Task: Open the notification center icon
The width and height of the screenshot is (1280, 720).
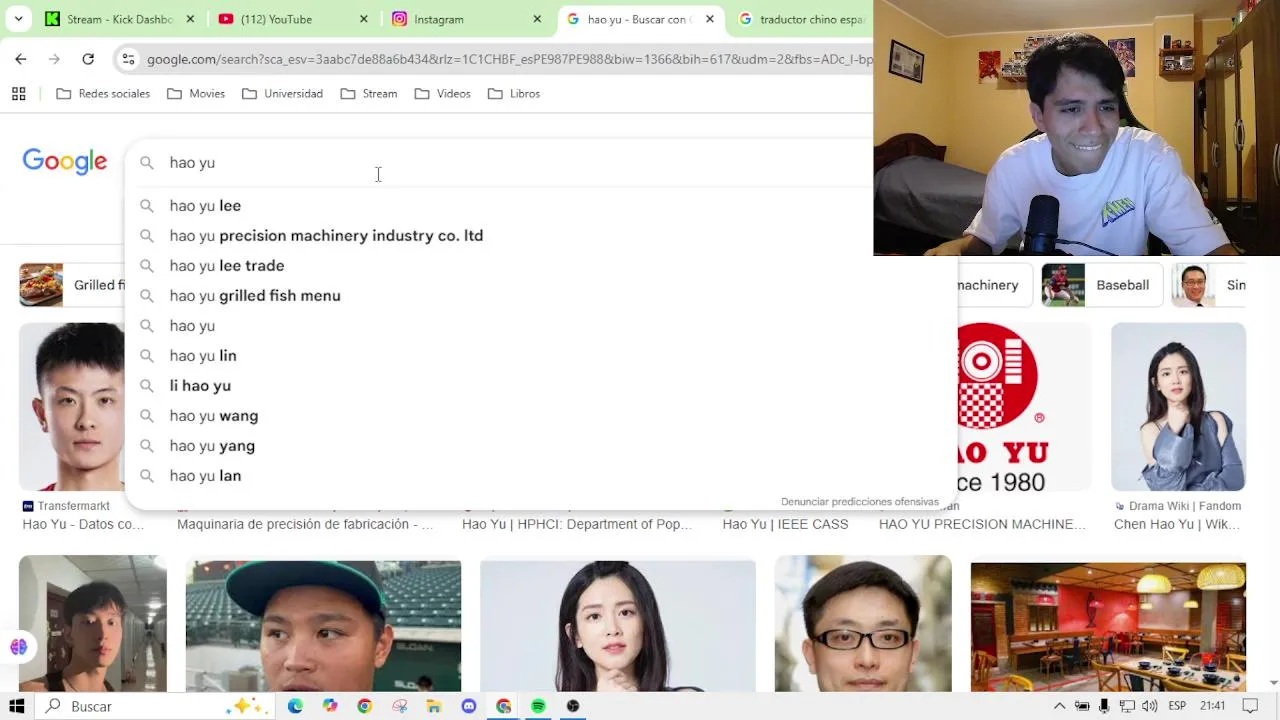Action: [1252, 706]
